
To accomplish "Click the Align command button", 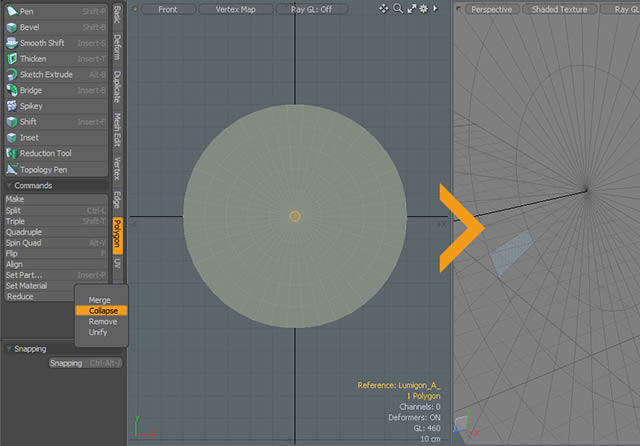I will click(x=56, y=264).
